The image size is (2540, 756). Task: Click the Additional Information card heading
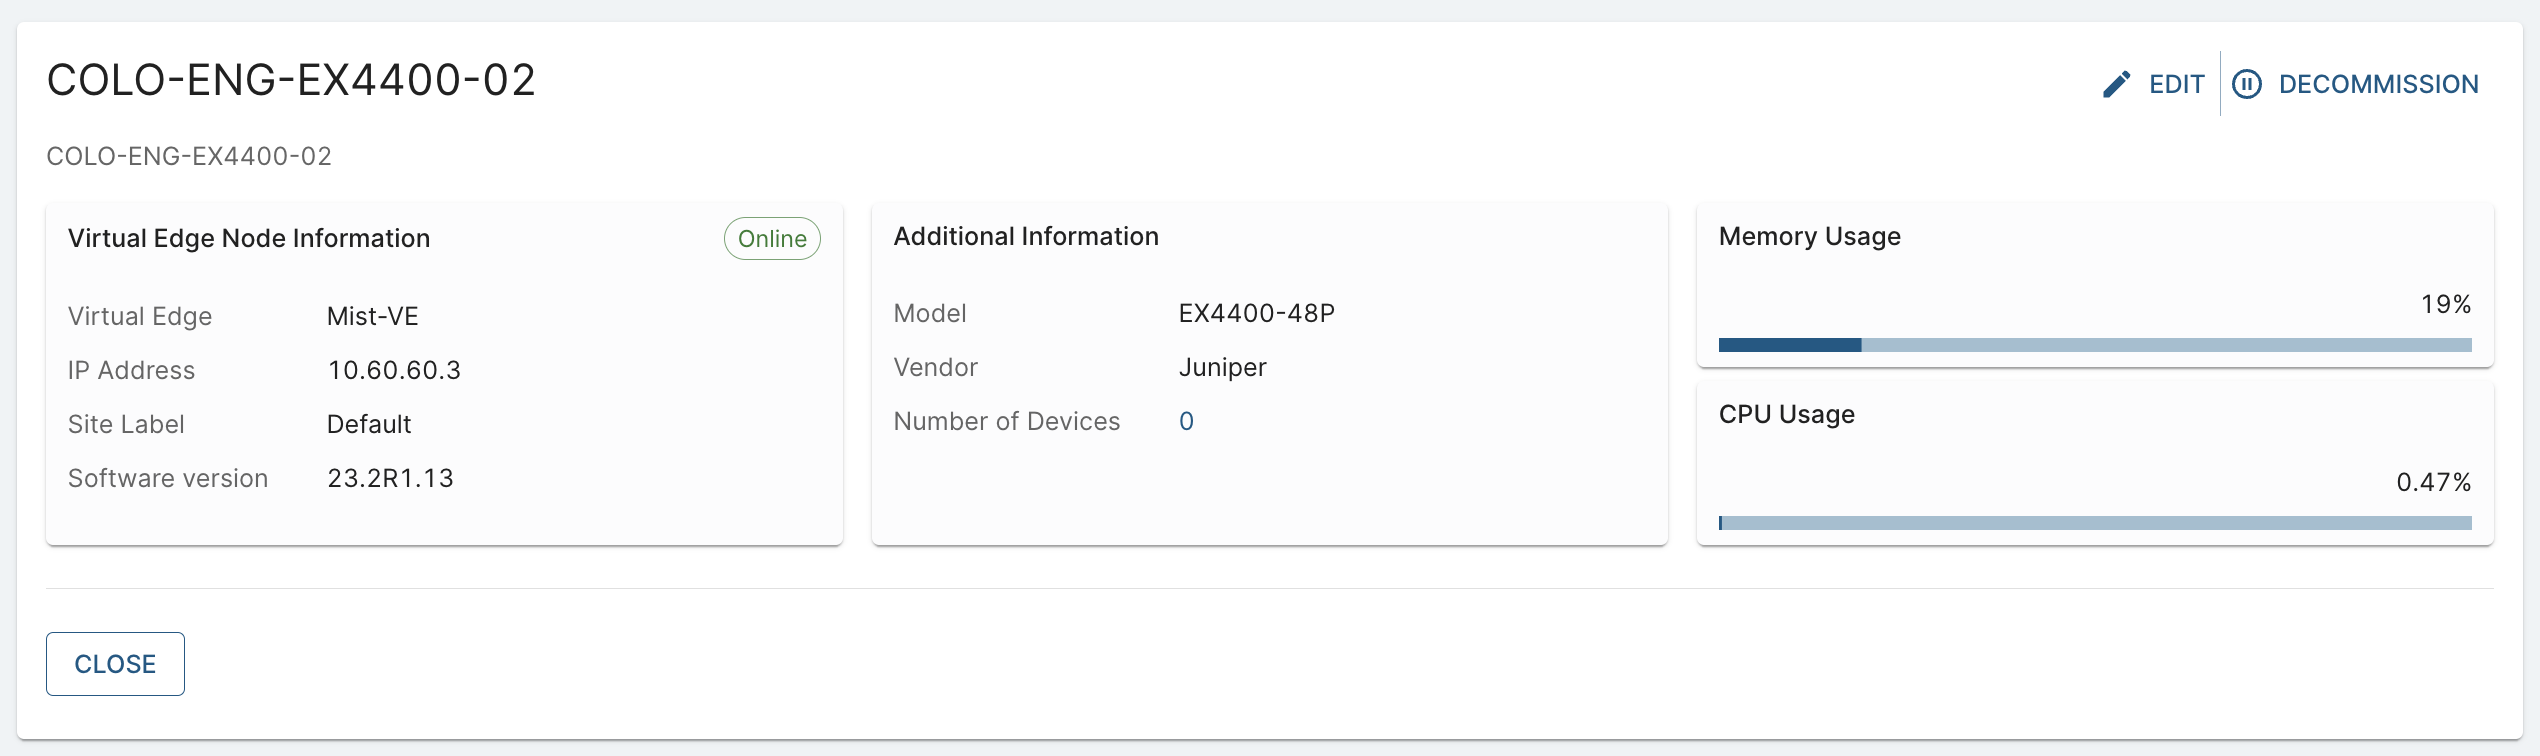tap(1026, 236)
